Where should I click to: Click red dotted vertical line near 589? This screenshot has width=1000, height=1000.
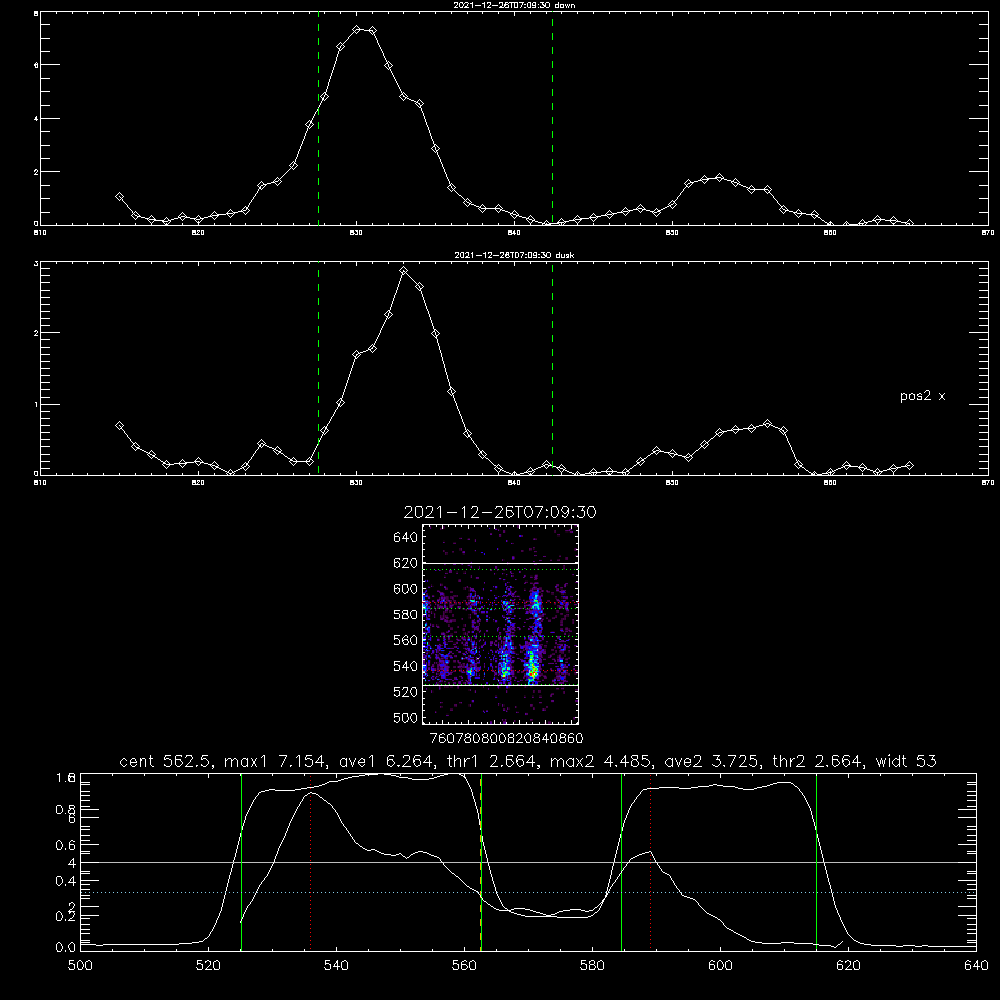(651, 862)
